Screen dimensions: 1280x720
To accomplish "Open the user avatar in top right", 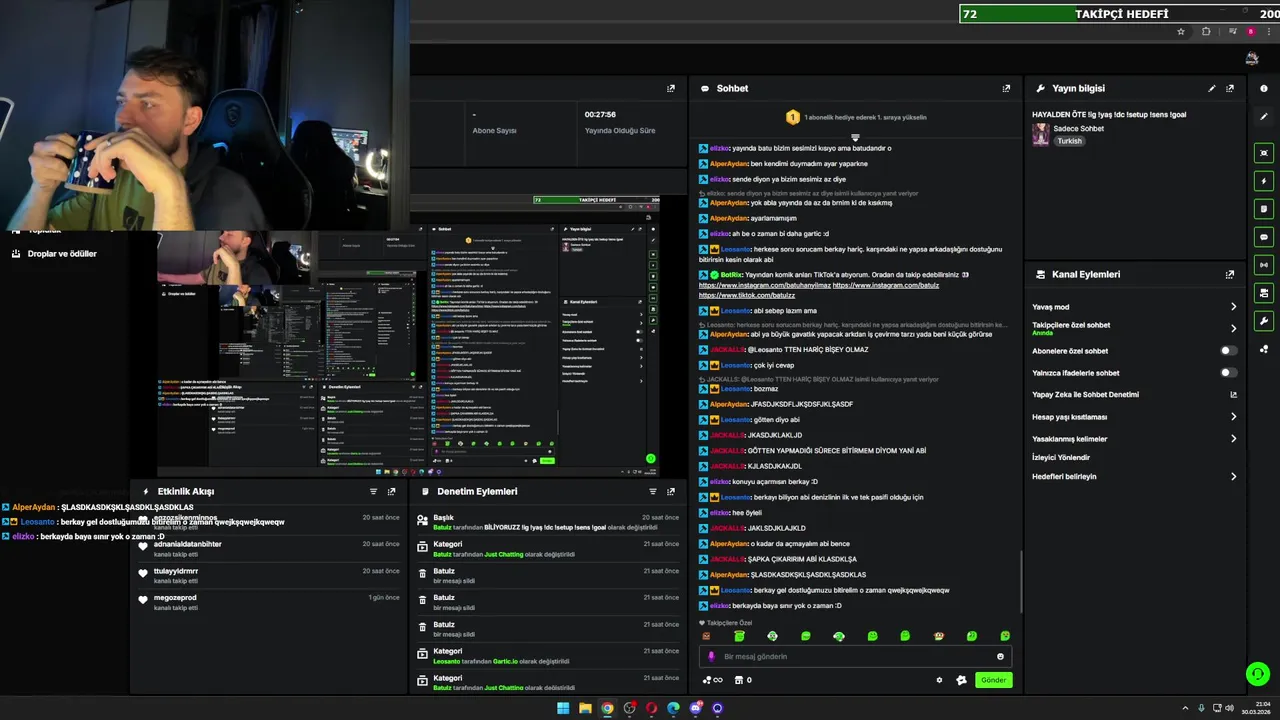I will point(1252,59).
